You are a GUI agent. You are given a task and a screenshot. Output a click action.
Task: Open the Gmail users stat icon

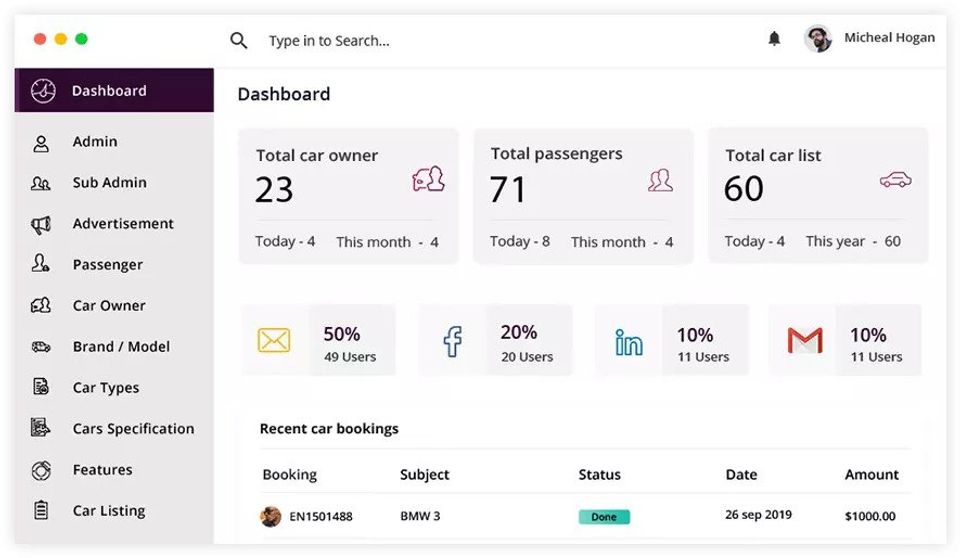[x=805, y=341]
